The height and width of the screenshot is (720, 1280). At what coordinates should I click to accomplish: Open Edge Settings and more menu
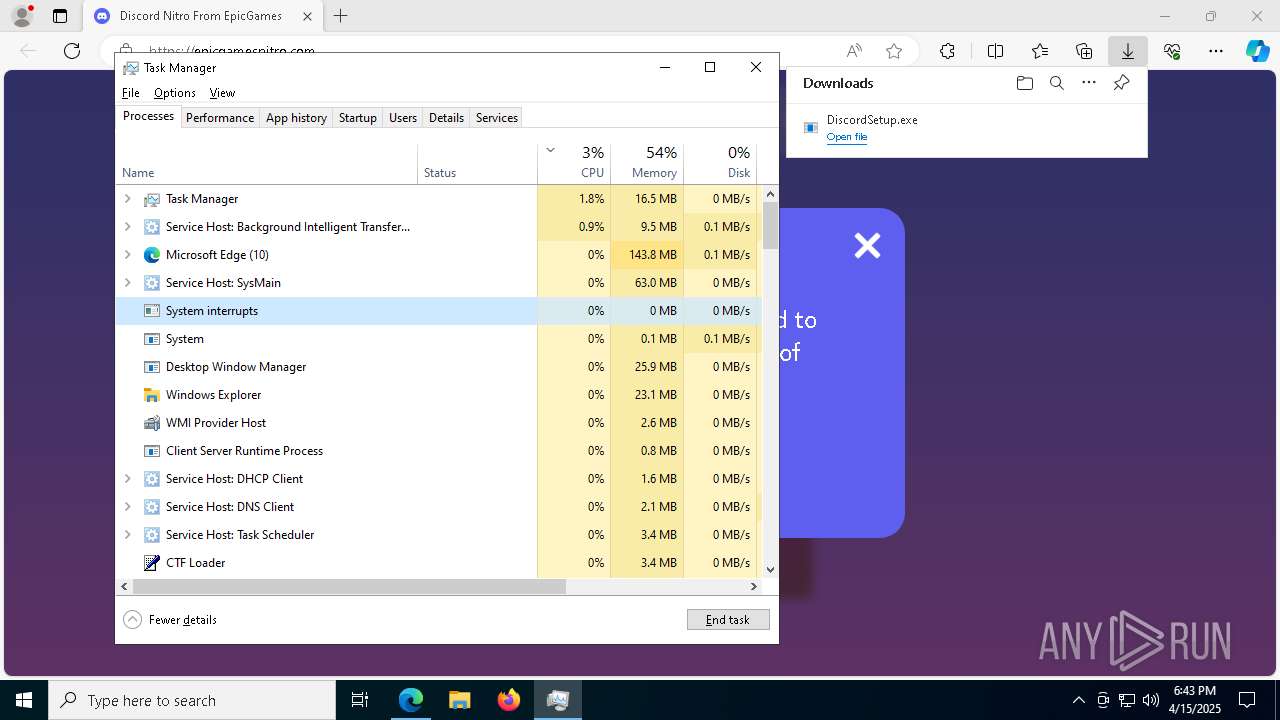pos(1216,51)
